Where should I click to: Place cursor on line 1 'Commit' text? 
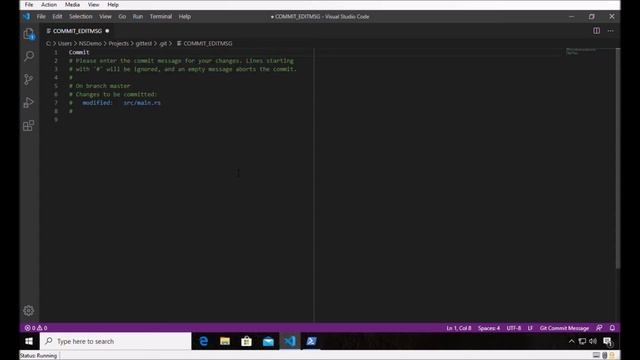point(79,52)
